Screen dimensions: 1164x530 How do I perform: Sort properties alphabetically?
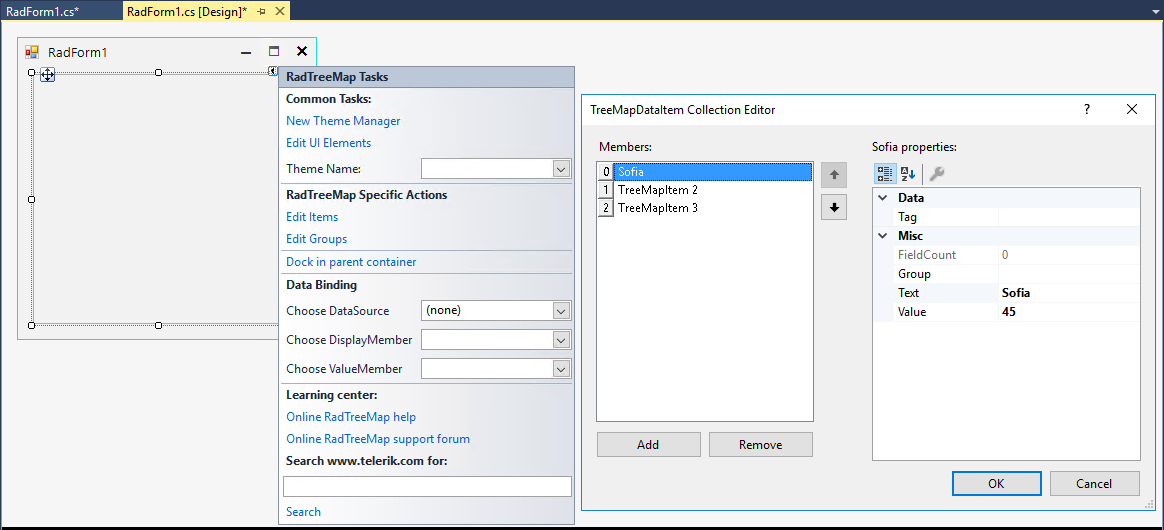tap(908, 174)
